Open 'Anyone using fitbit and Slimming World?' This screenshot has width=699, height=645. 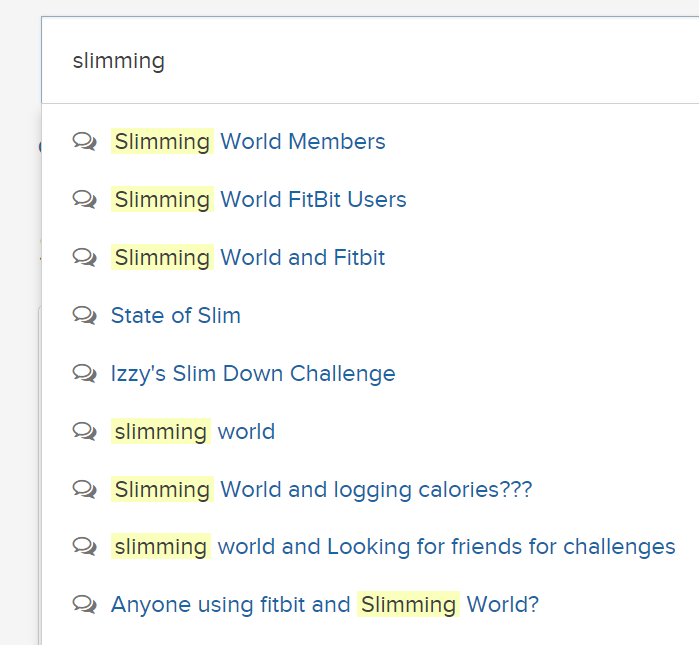point(325,605)
